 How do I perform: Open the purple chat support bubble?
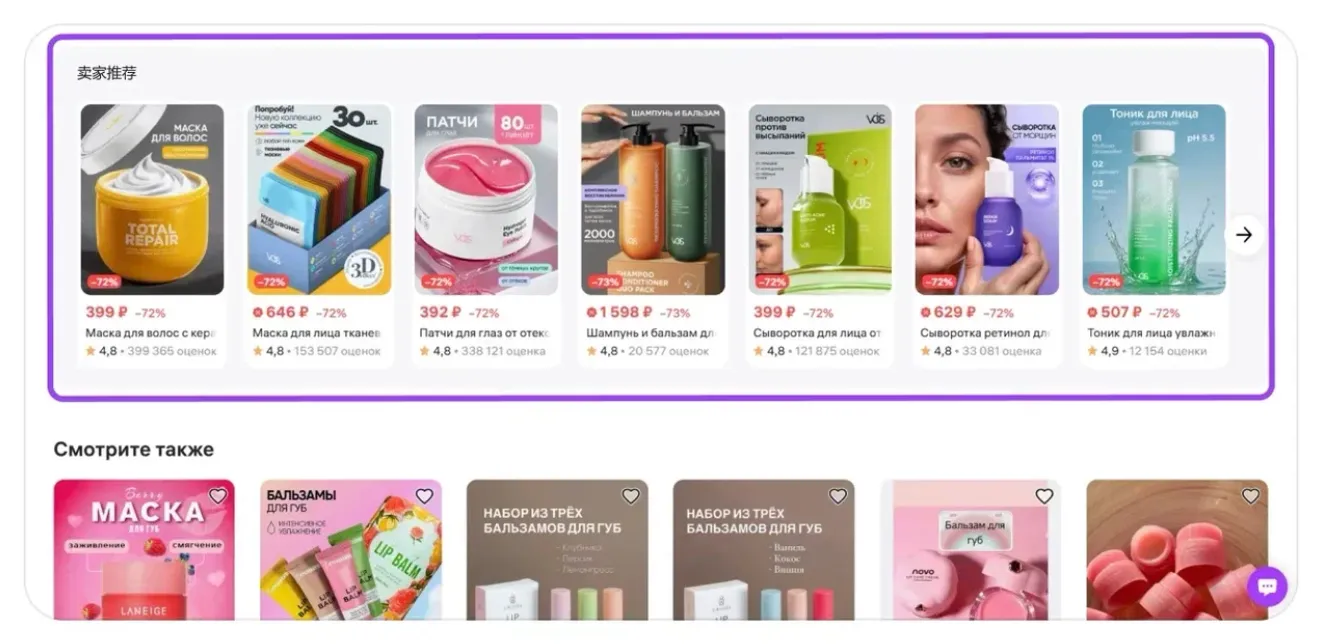pyautogui.click(x=1267, y=586)
